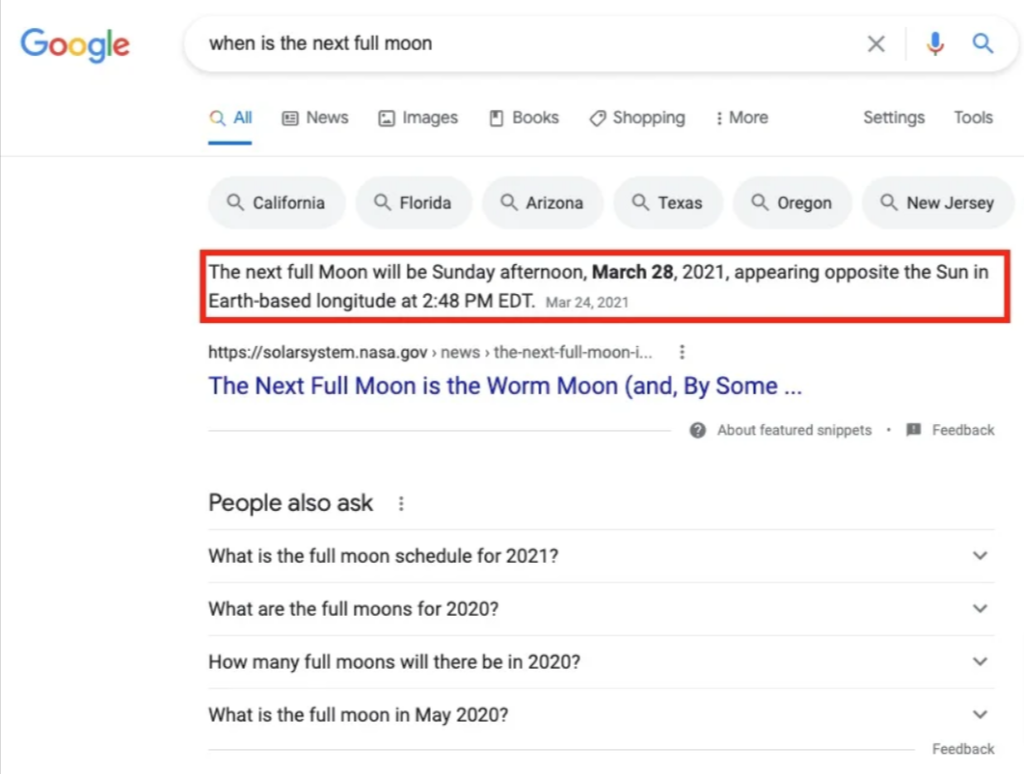
Task: Select the Arizona suggestion chip
Action: 542,203
